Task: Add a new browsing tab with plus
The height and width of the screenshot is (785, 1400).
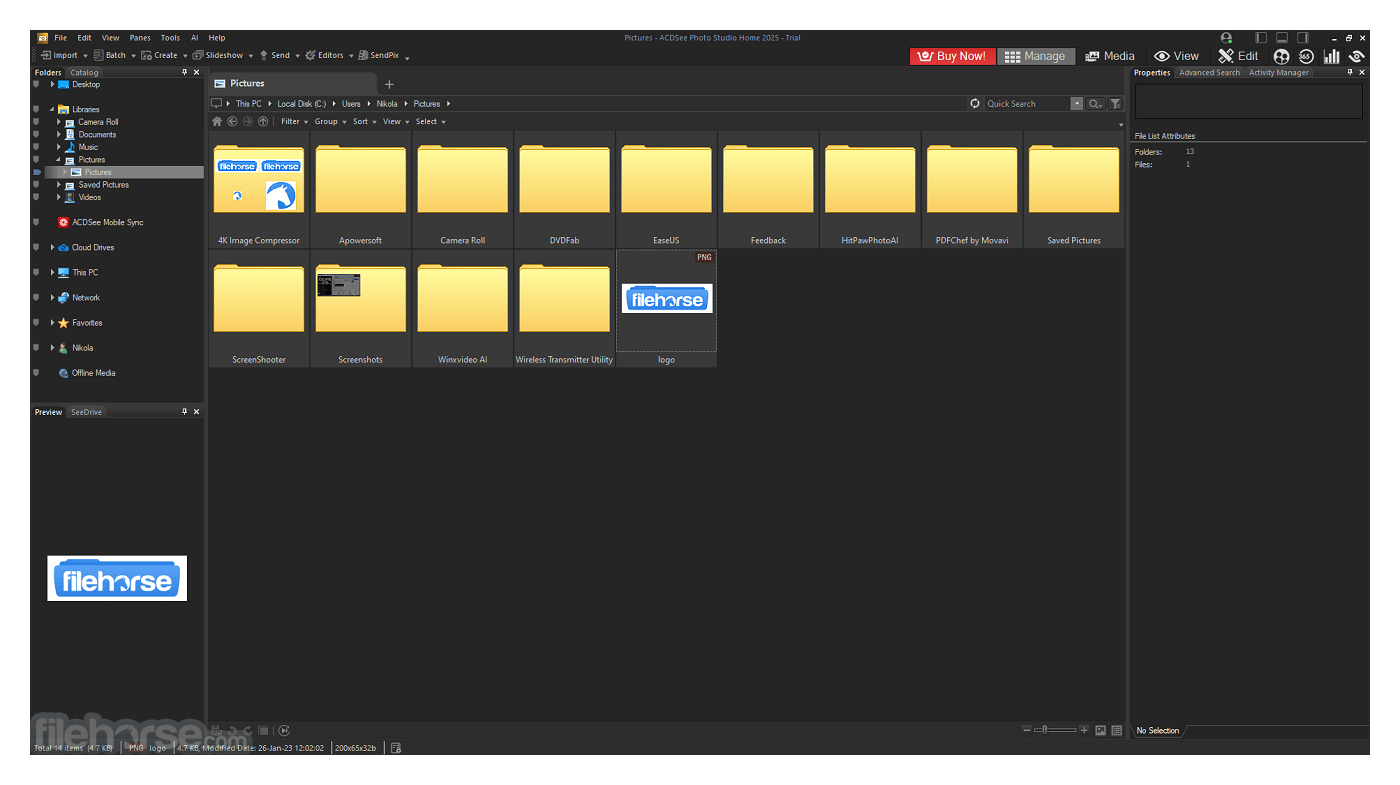Action: (390, 85)
